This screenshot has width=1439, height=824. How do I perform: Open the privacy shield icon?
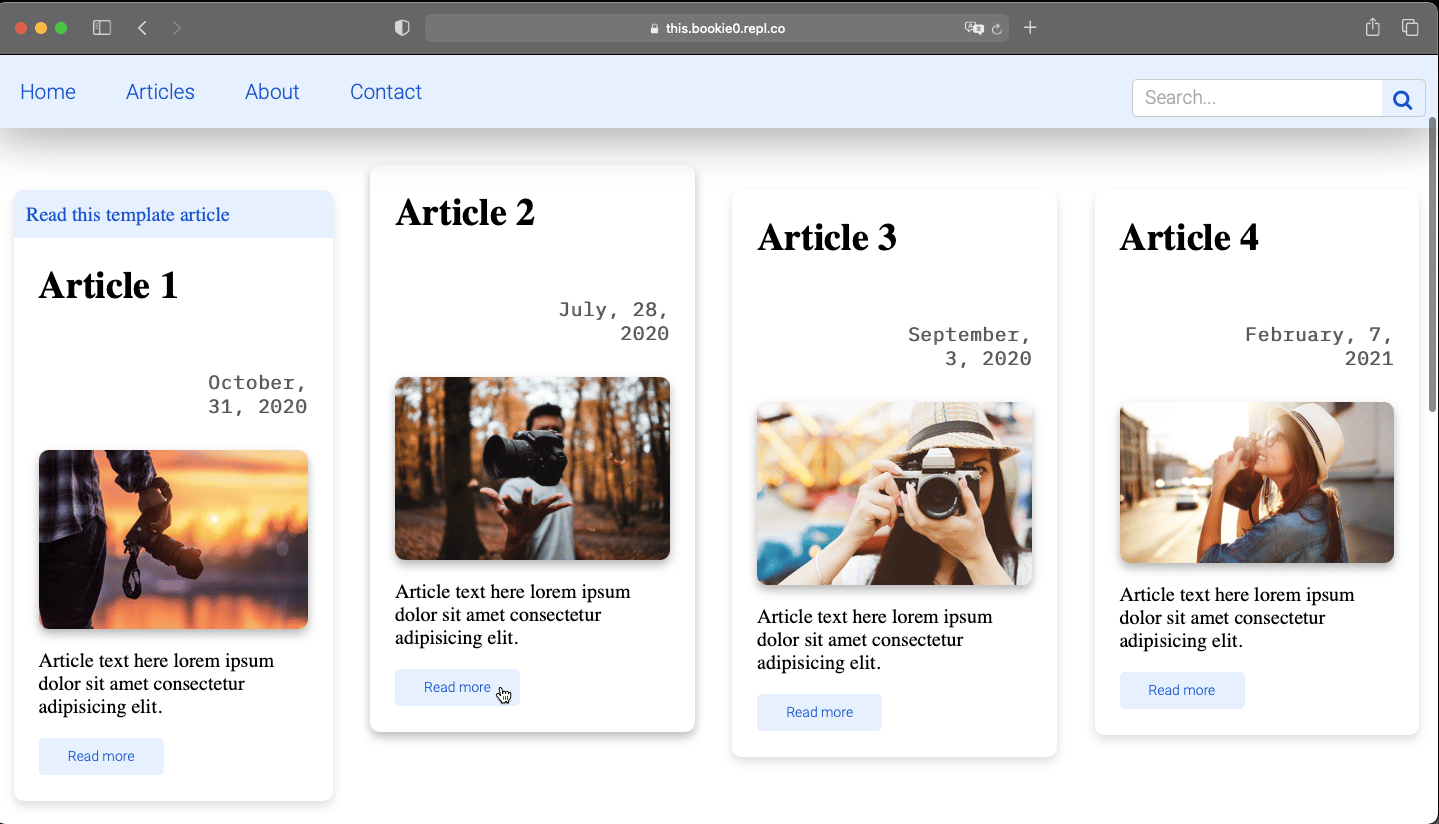pos(402,28)
